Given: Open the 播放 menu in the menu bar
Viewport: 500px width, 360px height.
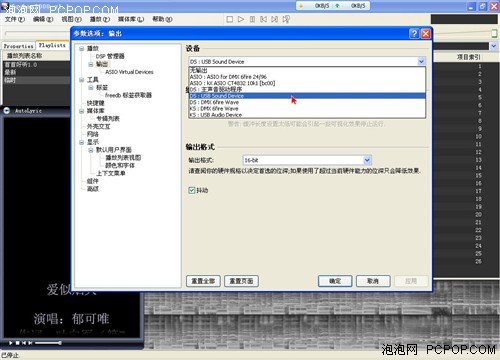Looking at the screenshot, I should click(x=100, y=19).
